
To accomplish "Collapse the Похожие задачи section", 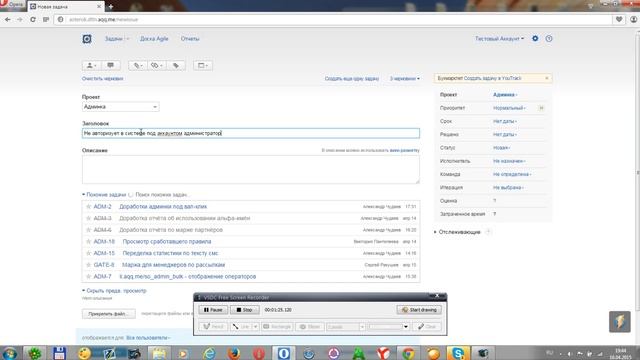I will [x=104, y=195].
